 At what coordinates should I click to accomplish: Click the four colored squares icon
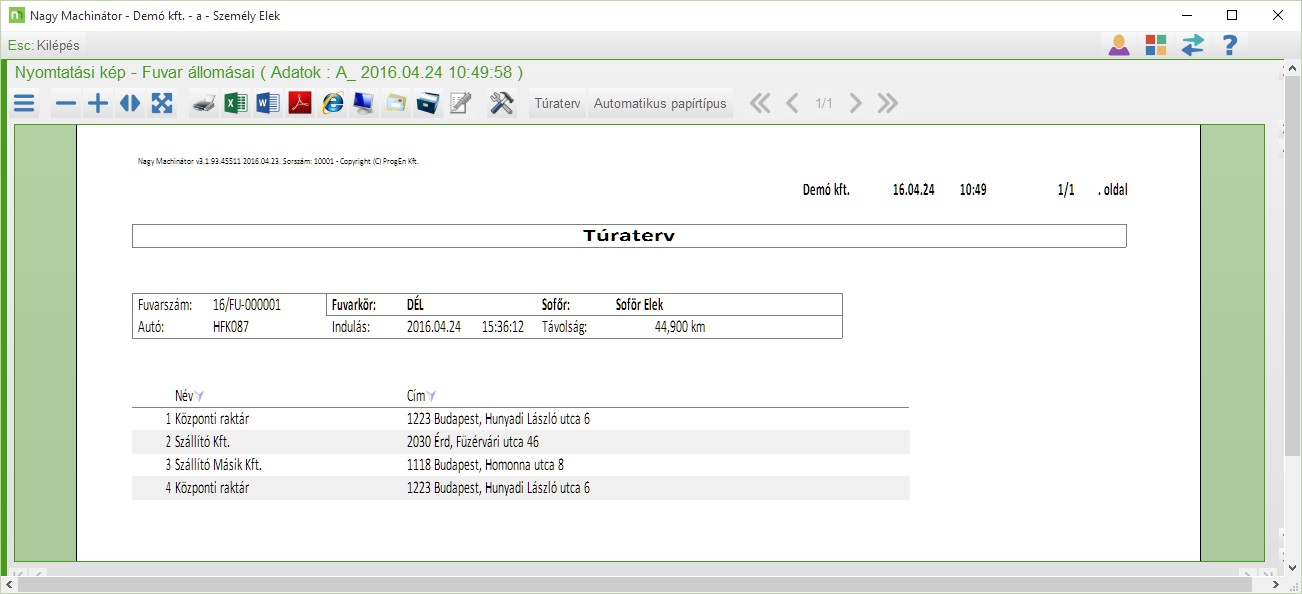tap(1156, 45)
